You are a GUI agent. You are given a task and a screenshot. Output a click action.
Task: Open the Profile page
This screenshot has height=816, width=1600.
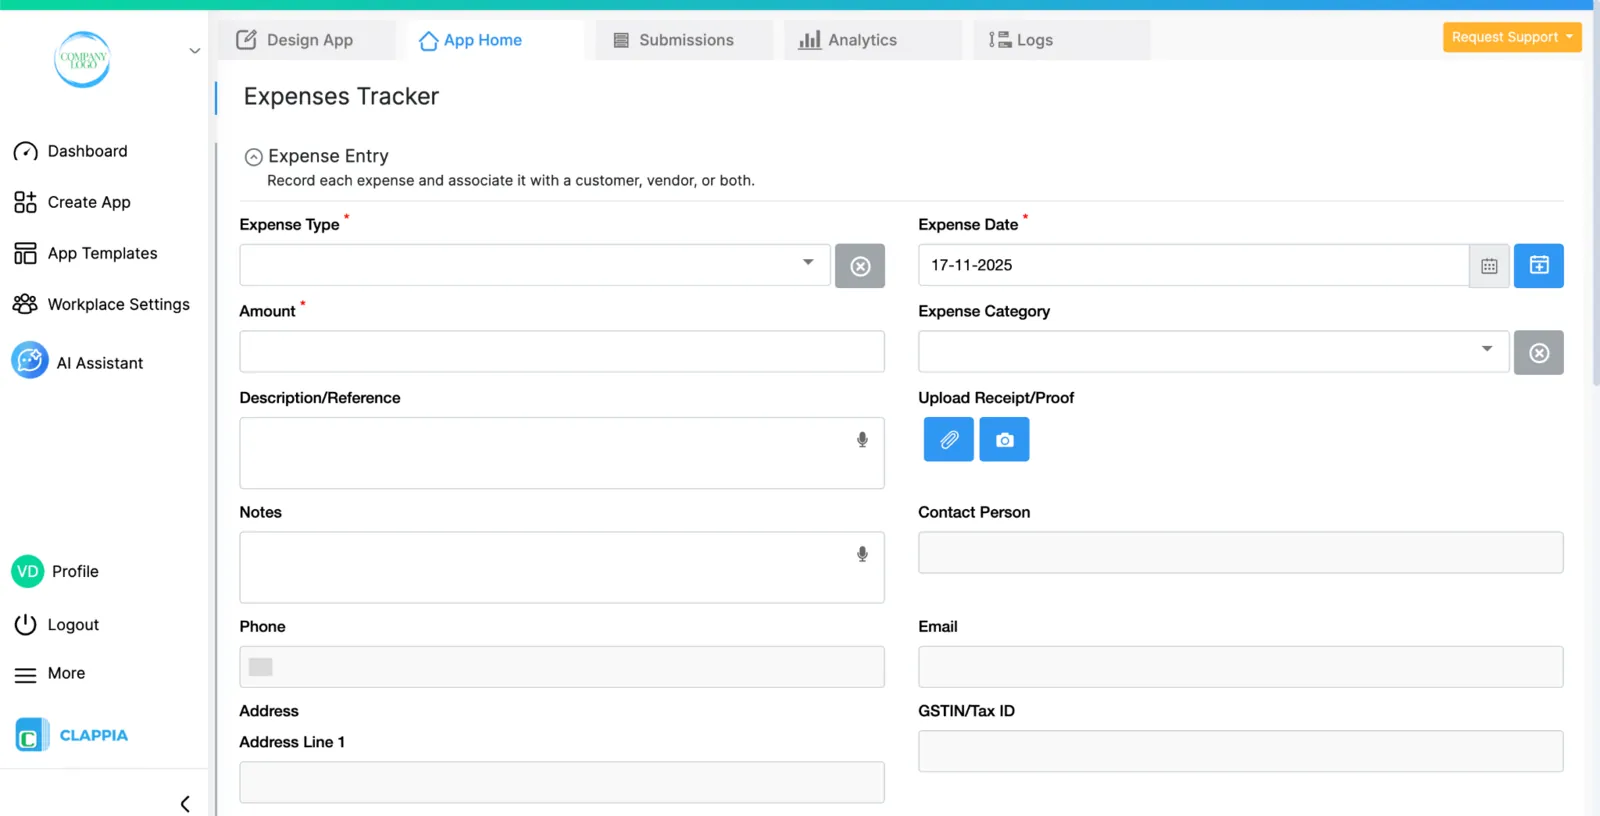(56, 571)
